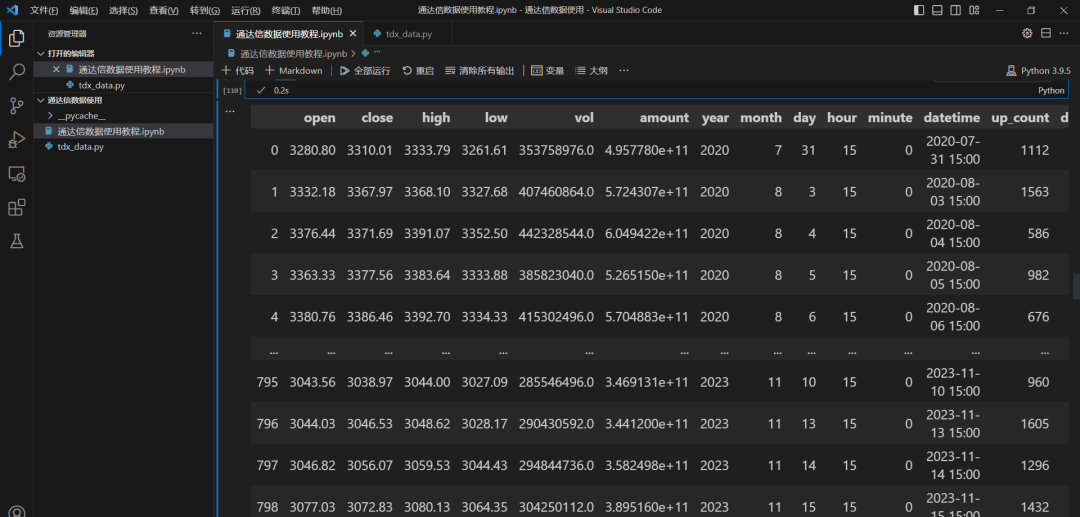Click the execution time 0.2s indicator

281,90
